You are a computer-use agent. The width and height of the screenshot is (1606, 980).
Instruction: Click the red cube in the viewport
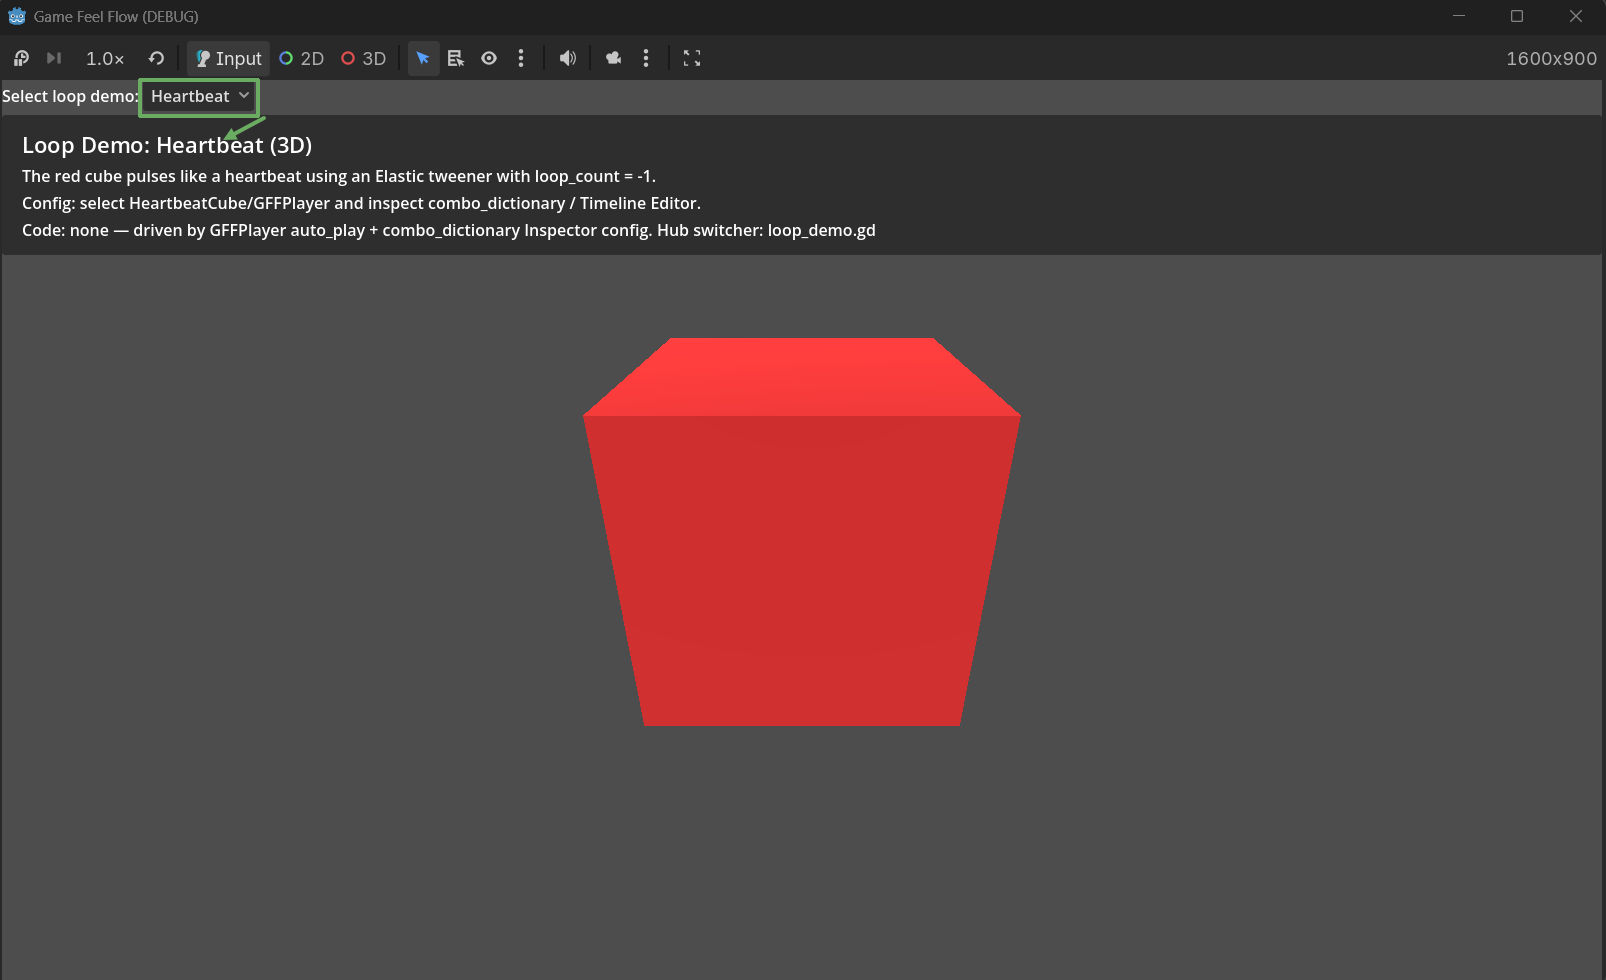click(x=802, y=532)
